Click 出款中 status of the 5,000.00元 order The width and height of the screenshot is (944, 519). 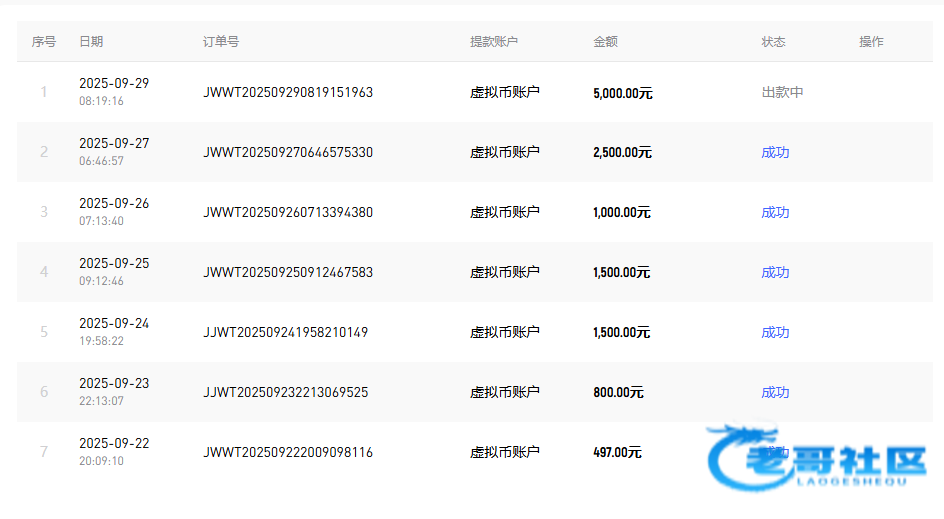click(782, 92)
